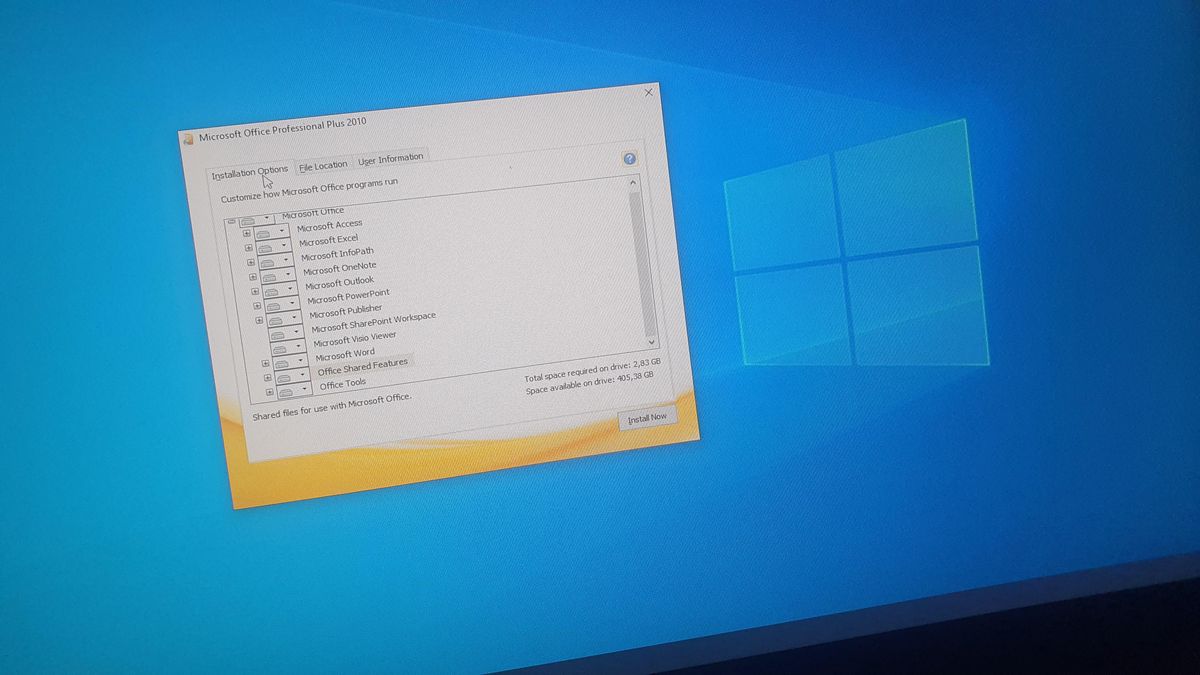
Task: Click the scrollbar up arrow
Action: coord(632,183)
